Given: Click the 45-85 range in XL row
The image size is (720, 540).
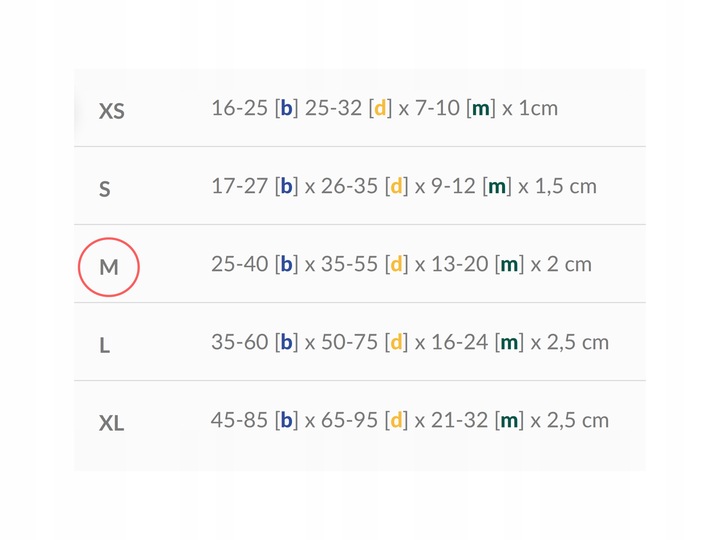Looking at the screenshot, I should [x=239, y=420].
